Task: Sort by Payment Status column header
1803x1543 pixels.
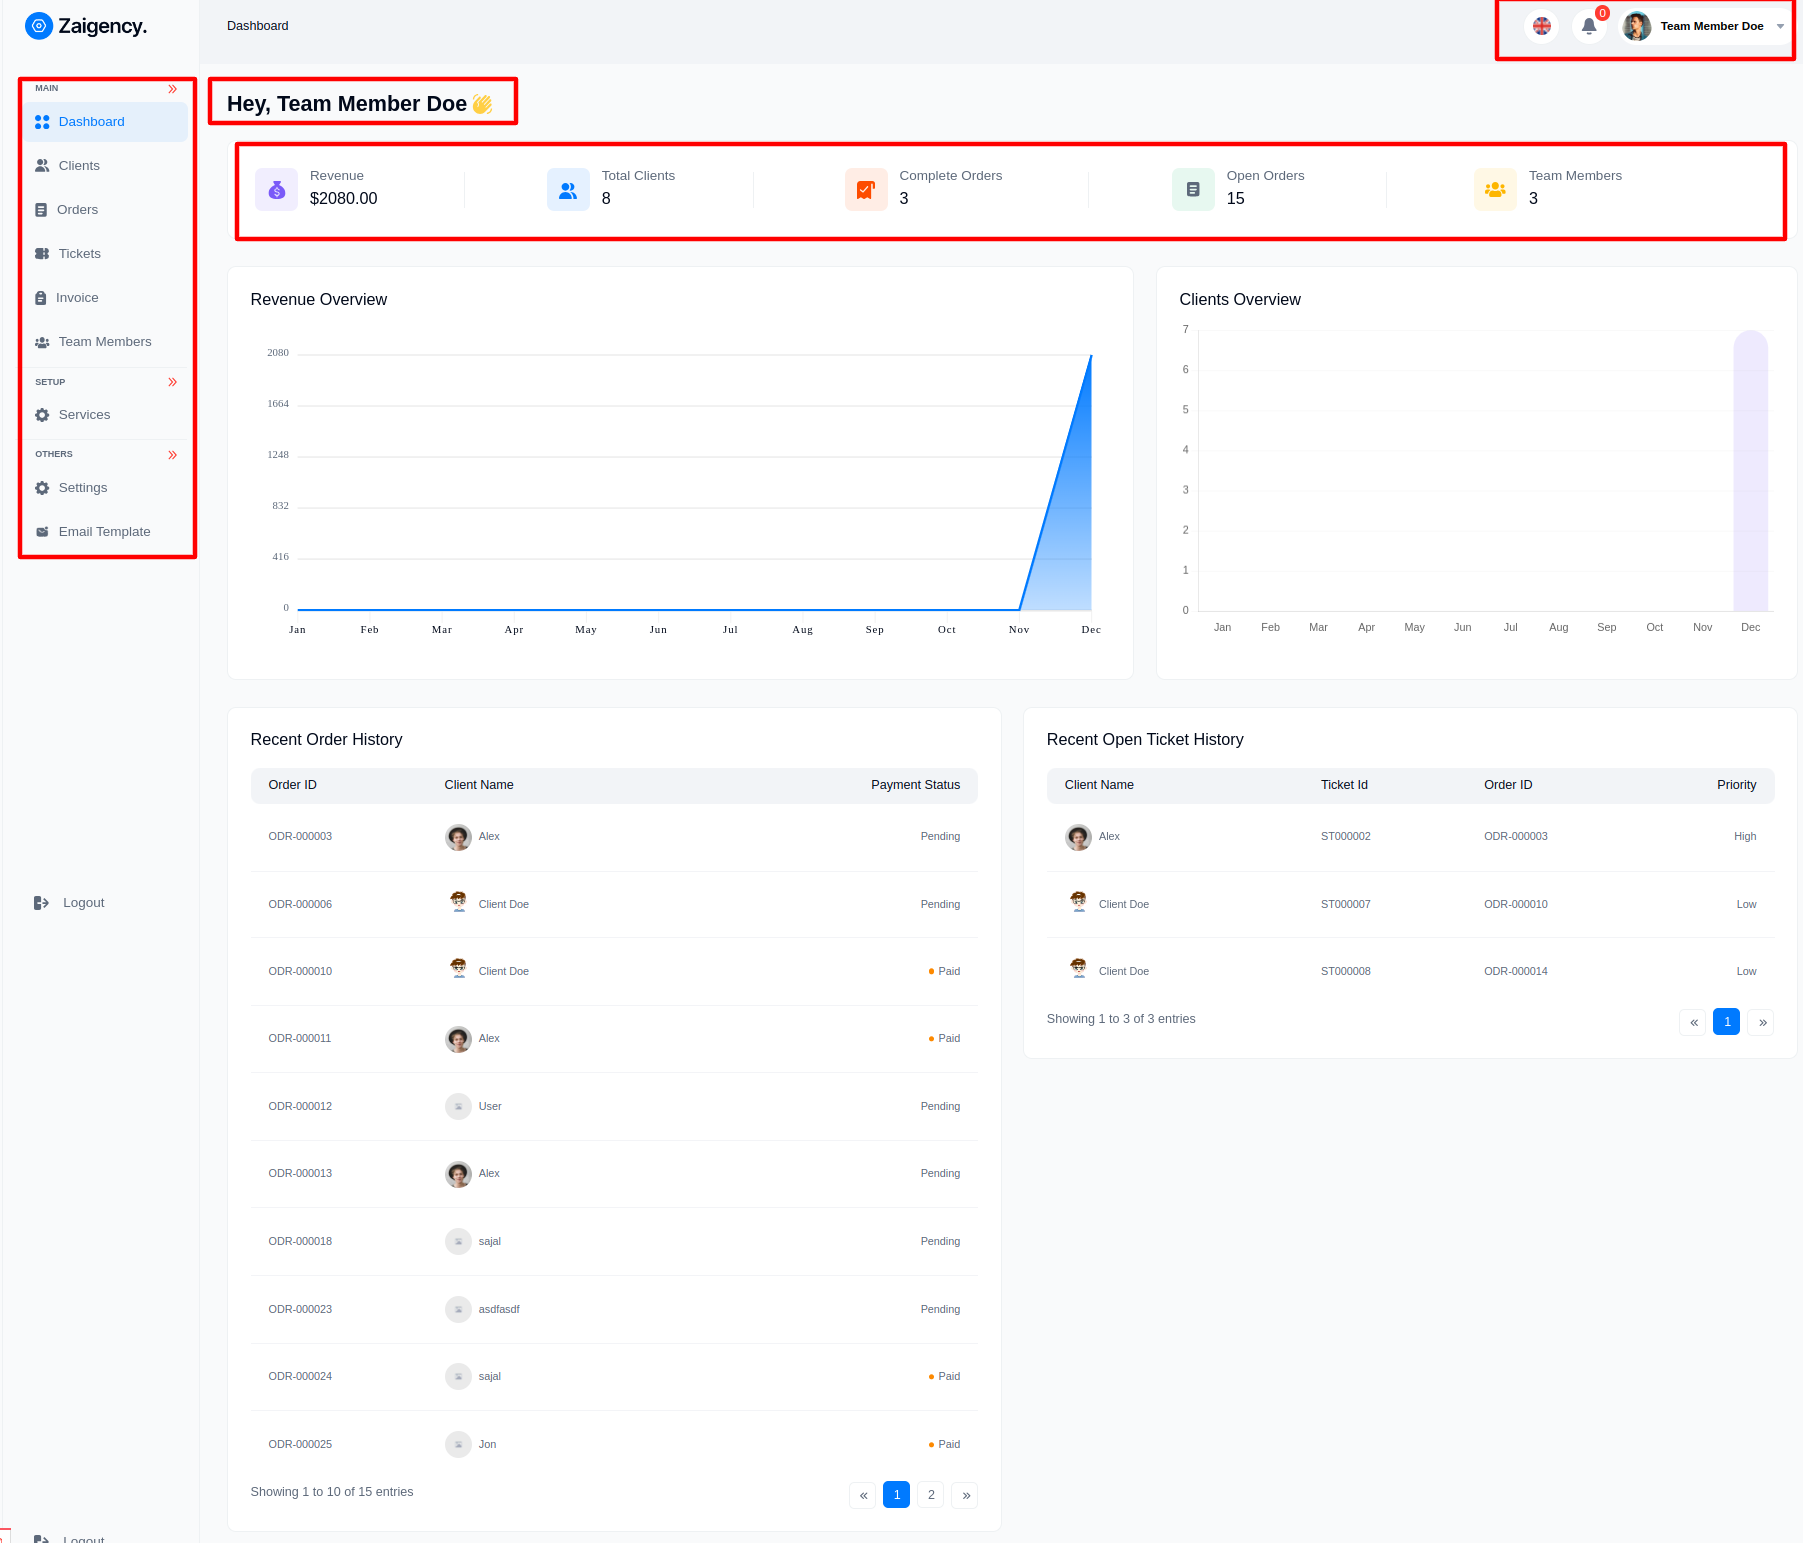Action: click(915, 785)
